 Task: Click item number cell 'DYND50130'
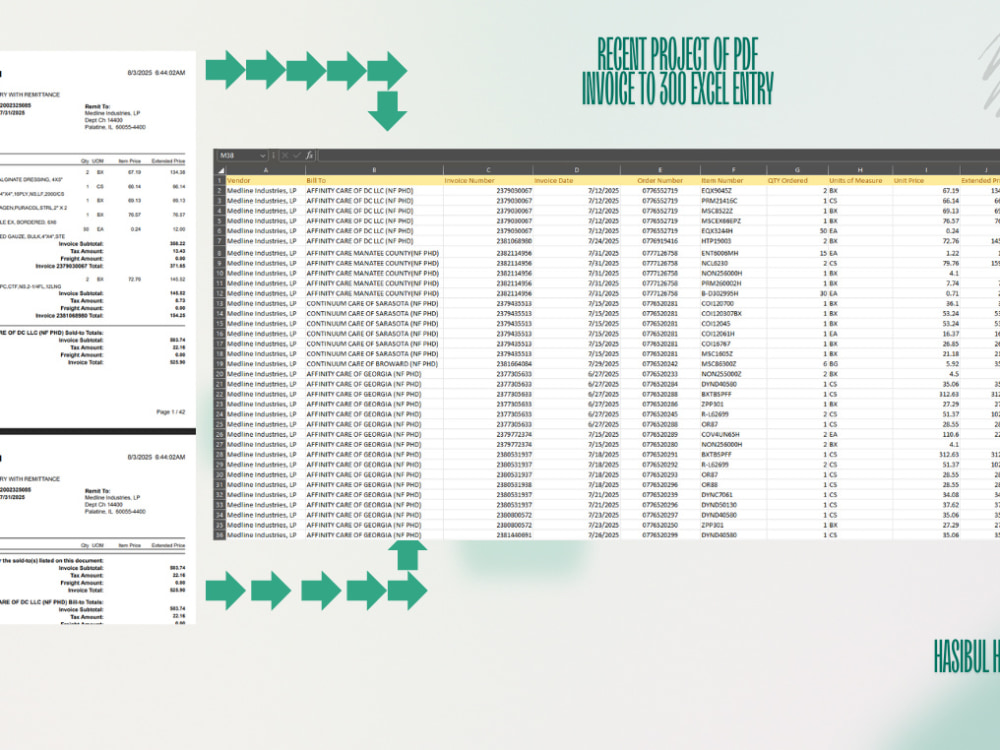733,504
